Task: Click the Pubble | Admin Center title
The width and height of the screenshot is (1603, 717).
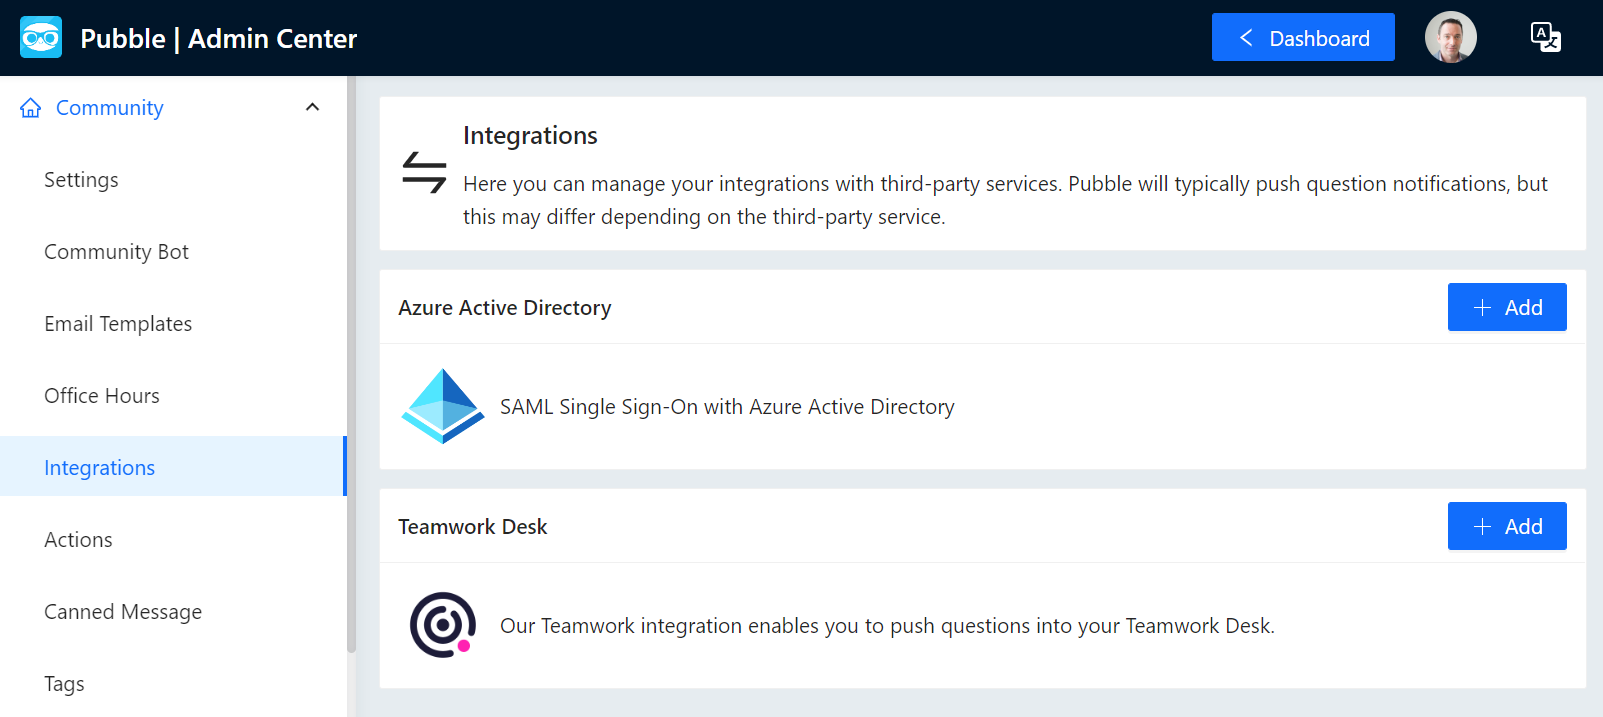Action: pyautogui.click(x=218, y=38)
